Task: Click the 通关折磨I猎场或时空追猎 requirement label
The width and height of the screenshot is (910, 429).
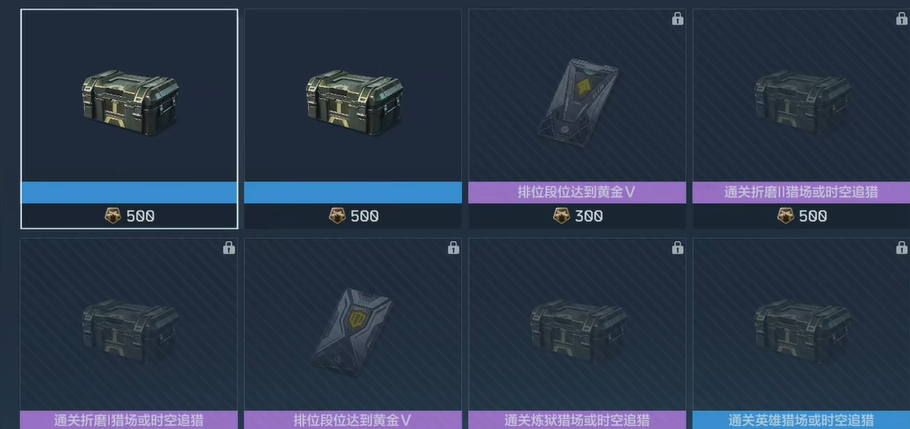Action: point(129,420)
